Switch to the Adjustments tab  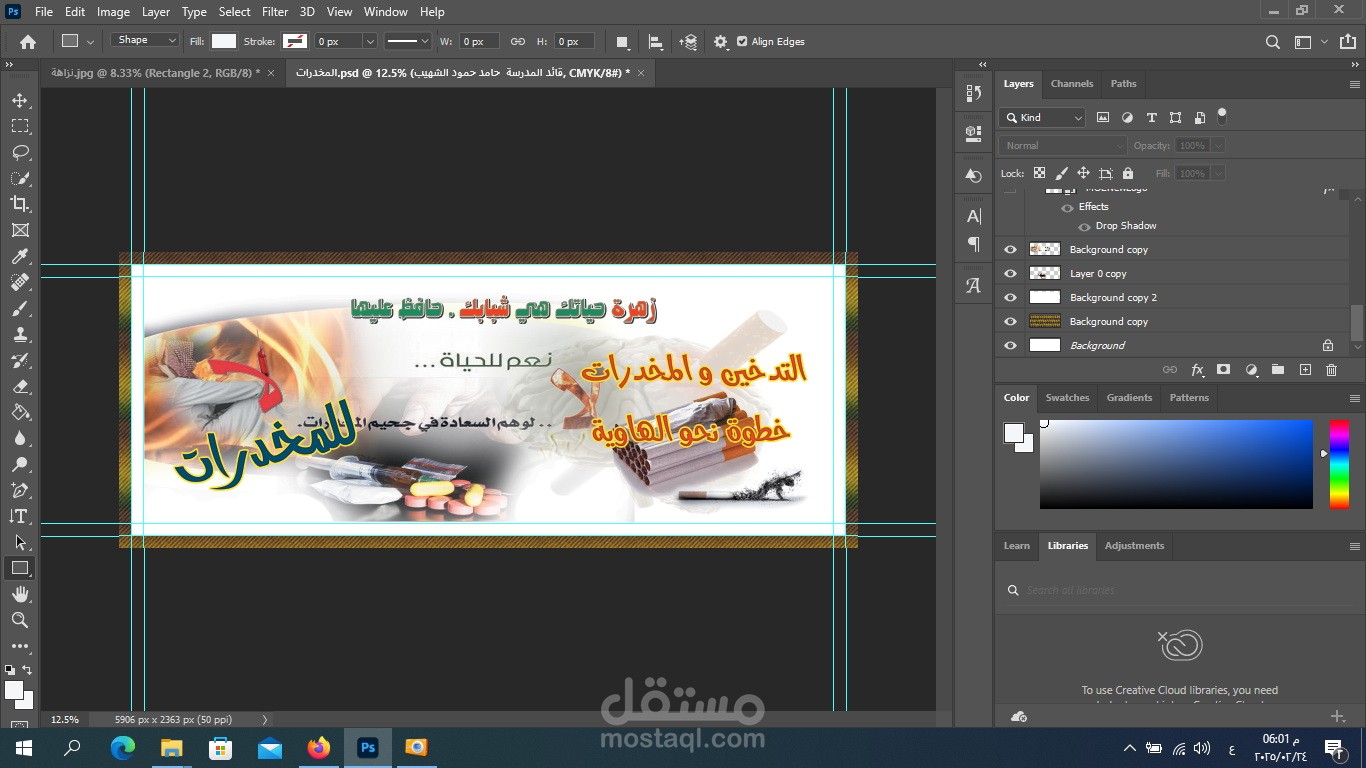coord(1134,546)
